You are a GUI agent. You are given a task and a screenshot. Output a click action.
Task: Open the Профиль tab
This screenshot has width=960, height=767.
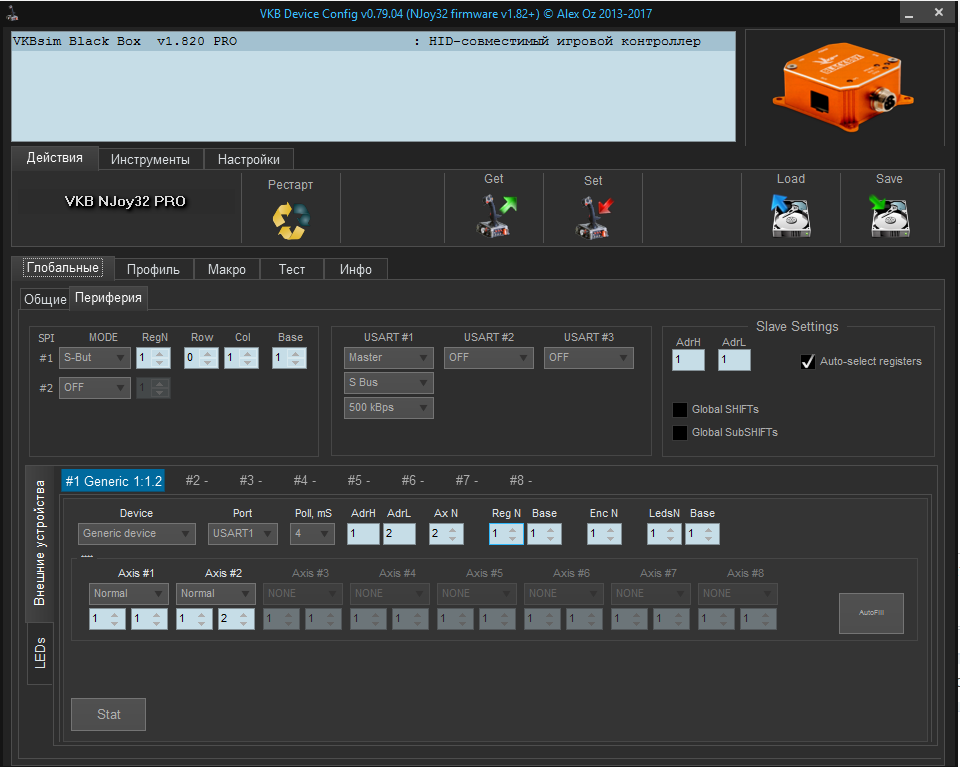153,269
